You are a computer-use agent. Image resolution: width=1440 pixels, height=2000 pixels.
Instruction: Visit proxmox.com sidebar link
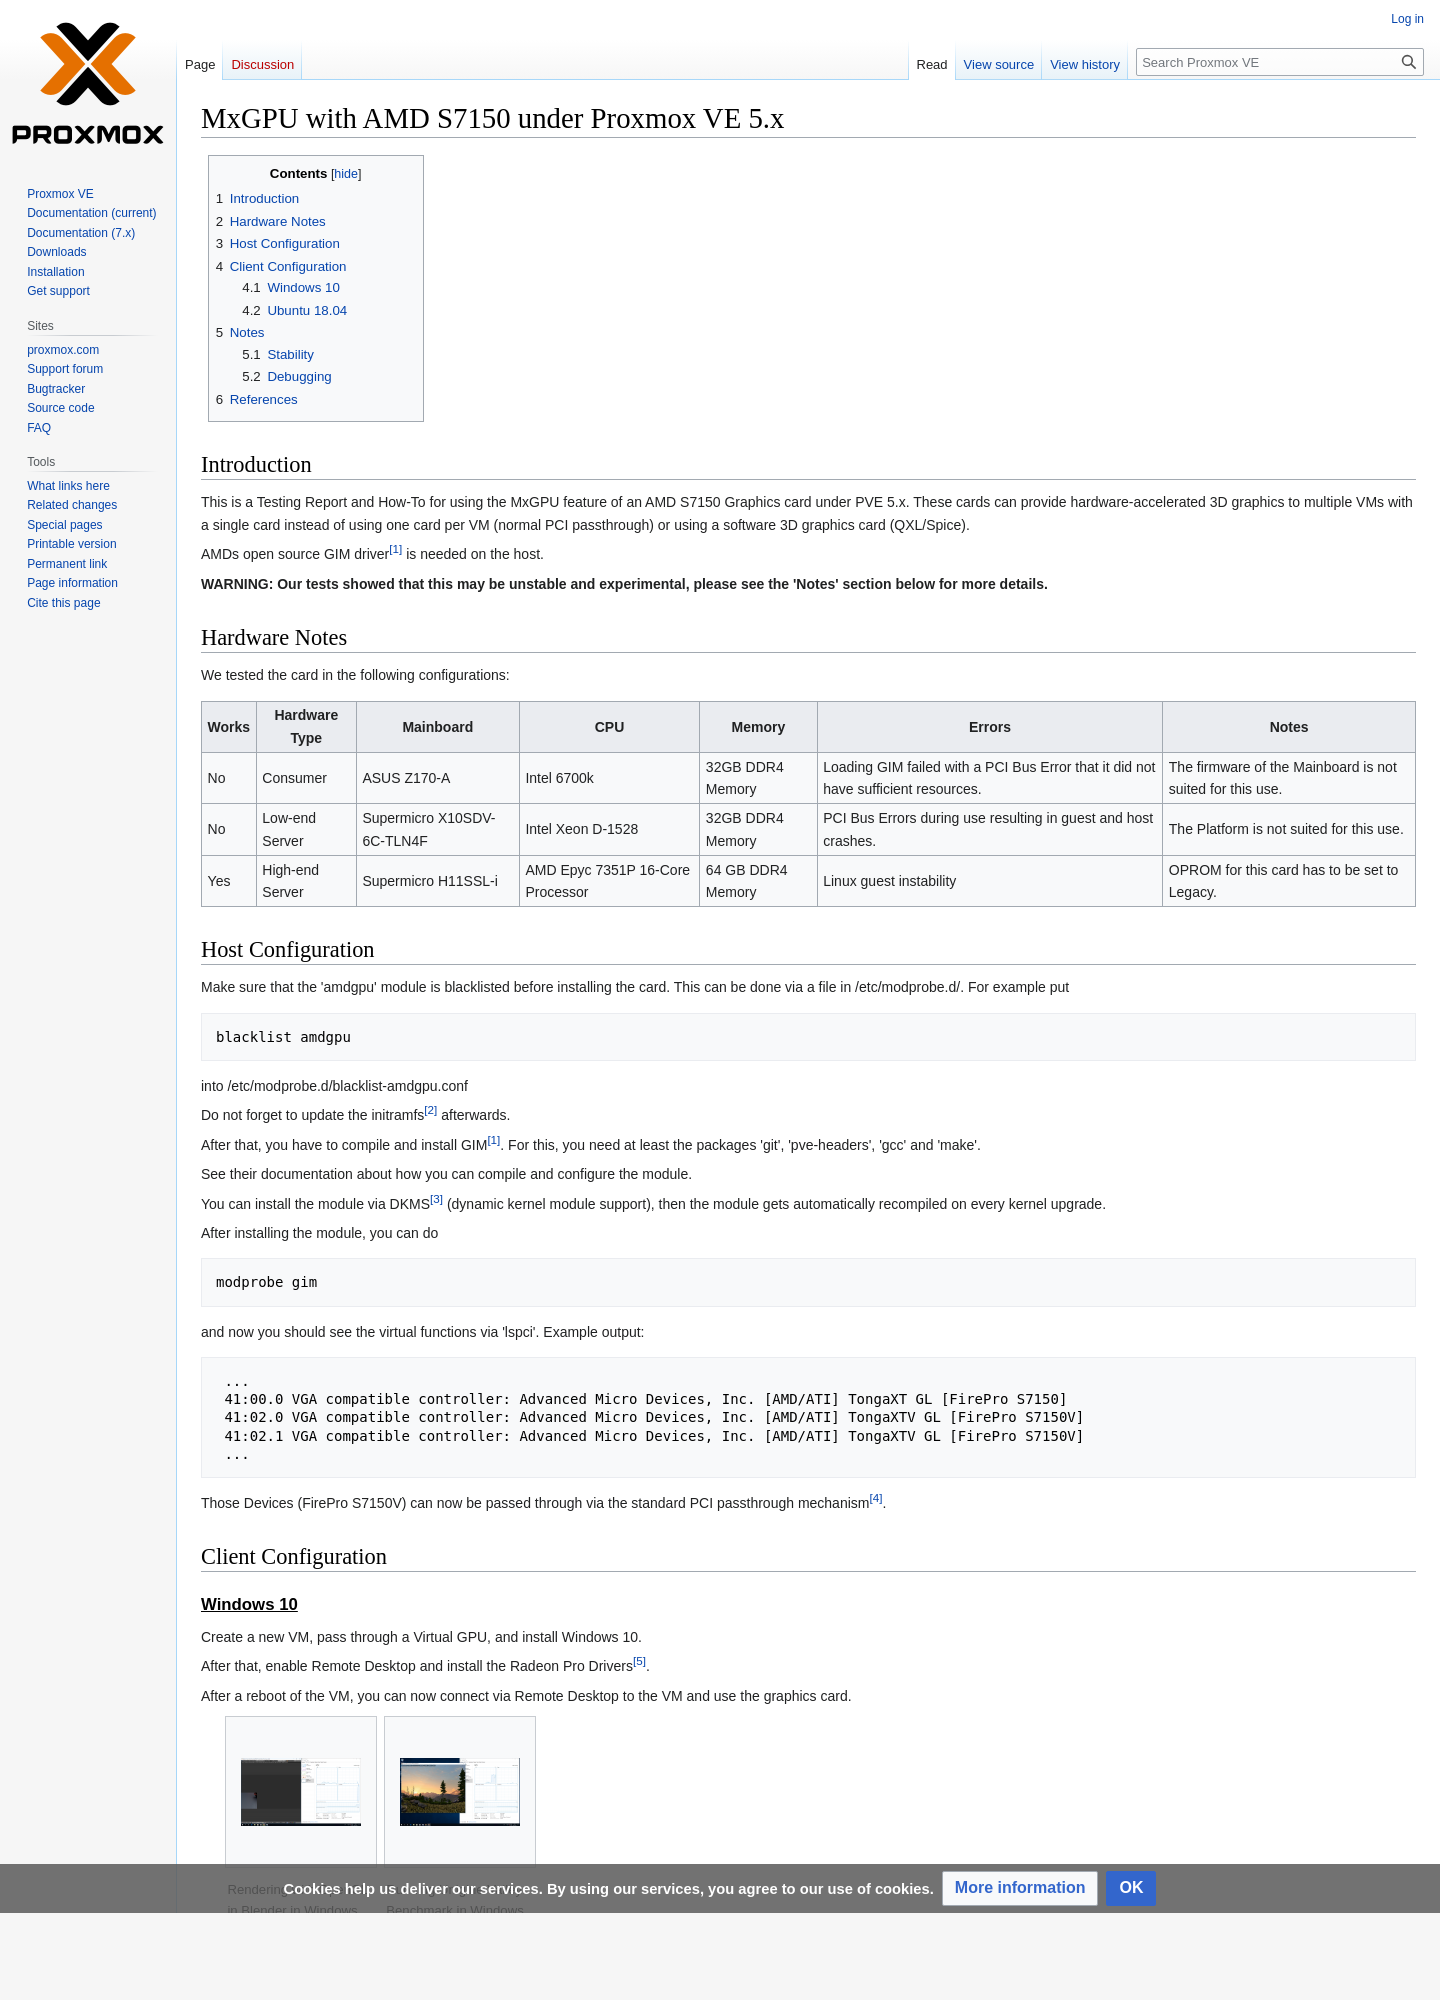pyautogui.click(x=63, y=350)
